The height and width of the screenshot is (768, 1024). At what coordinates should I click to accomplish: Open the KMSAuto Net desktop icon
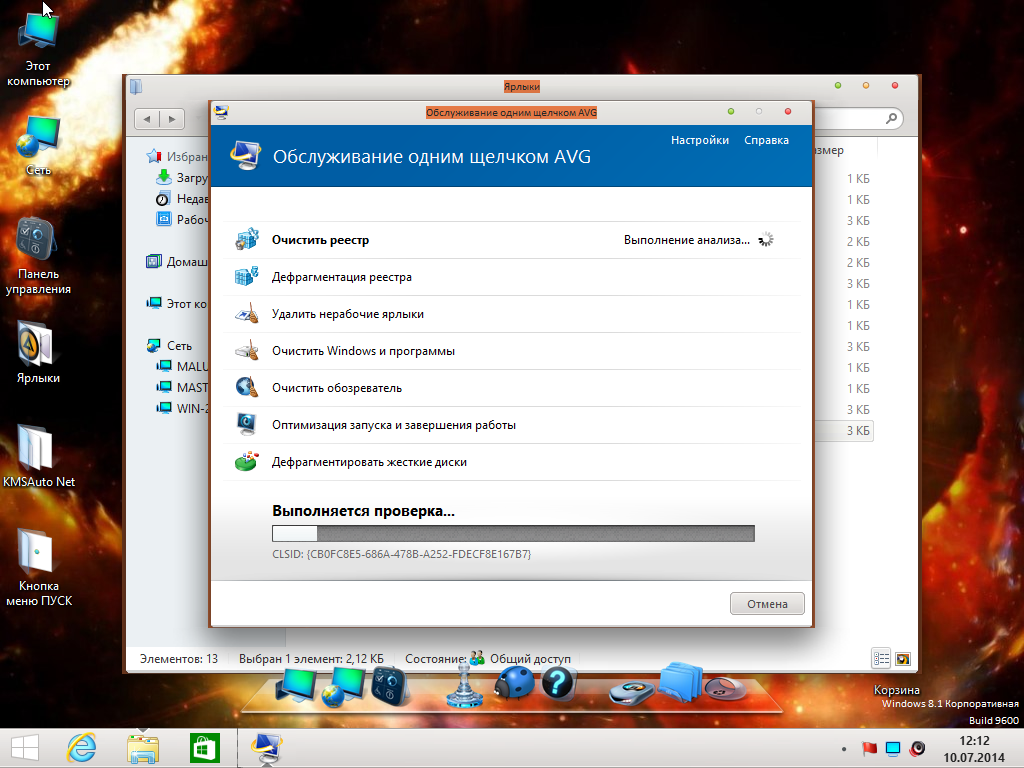coord(38,456)
